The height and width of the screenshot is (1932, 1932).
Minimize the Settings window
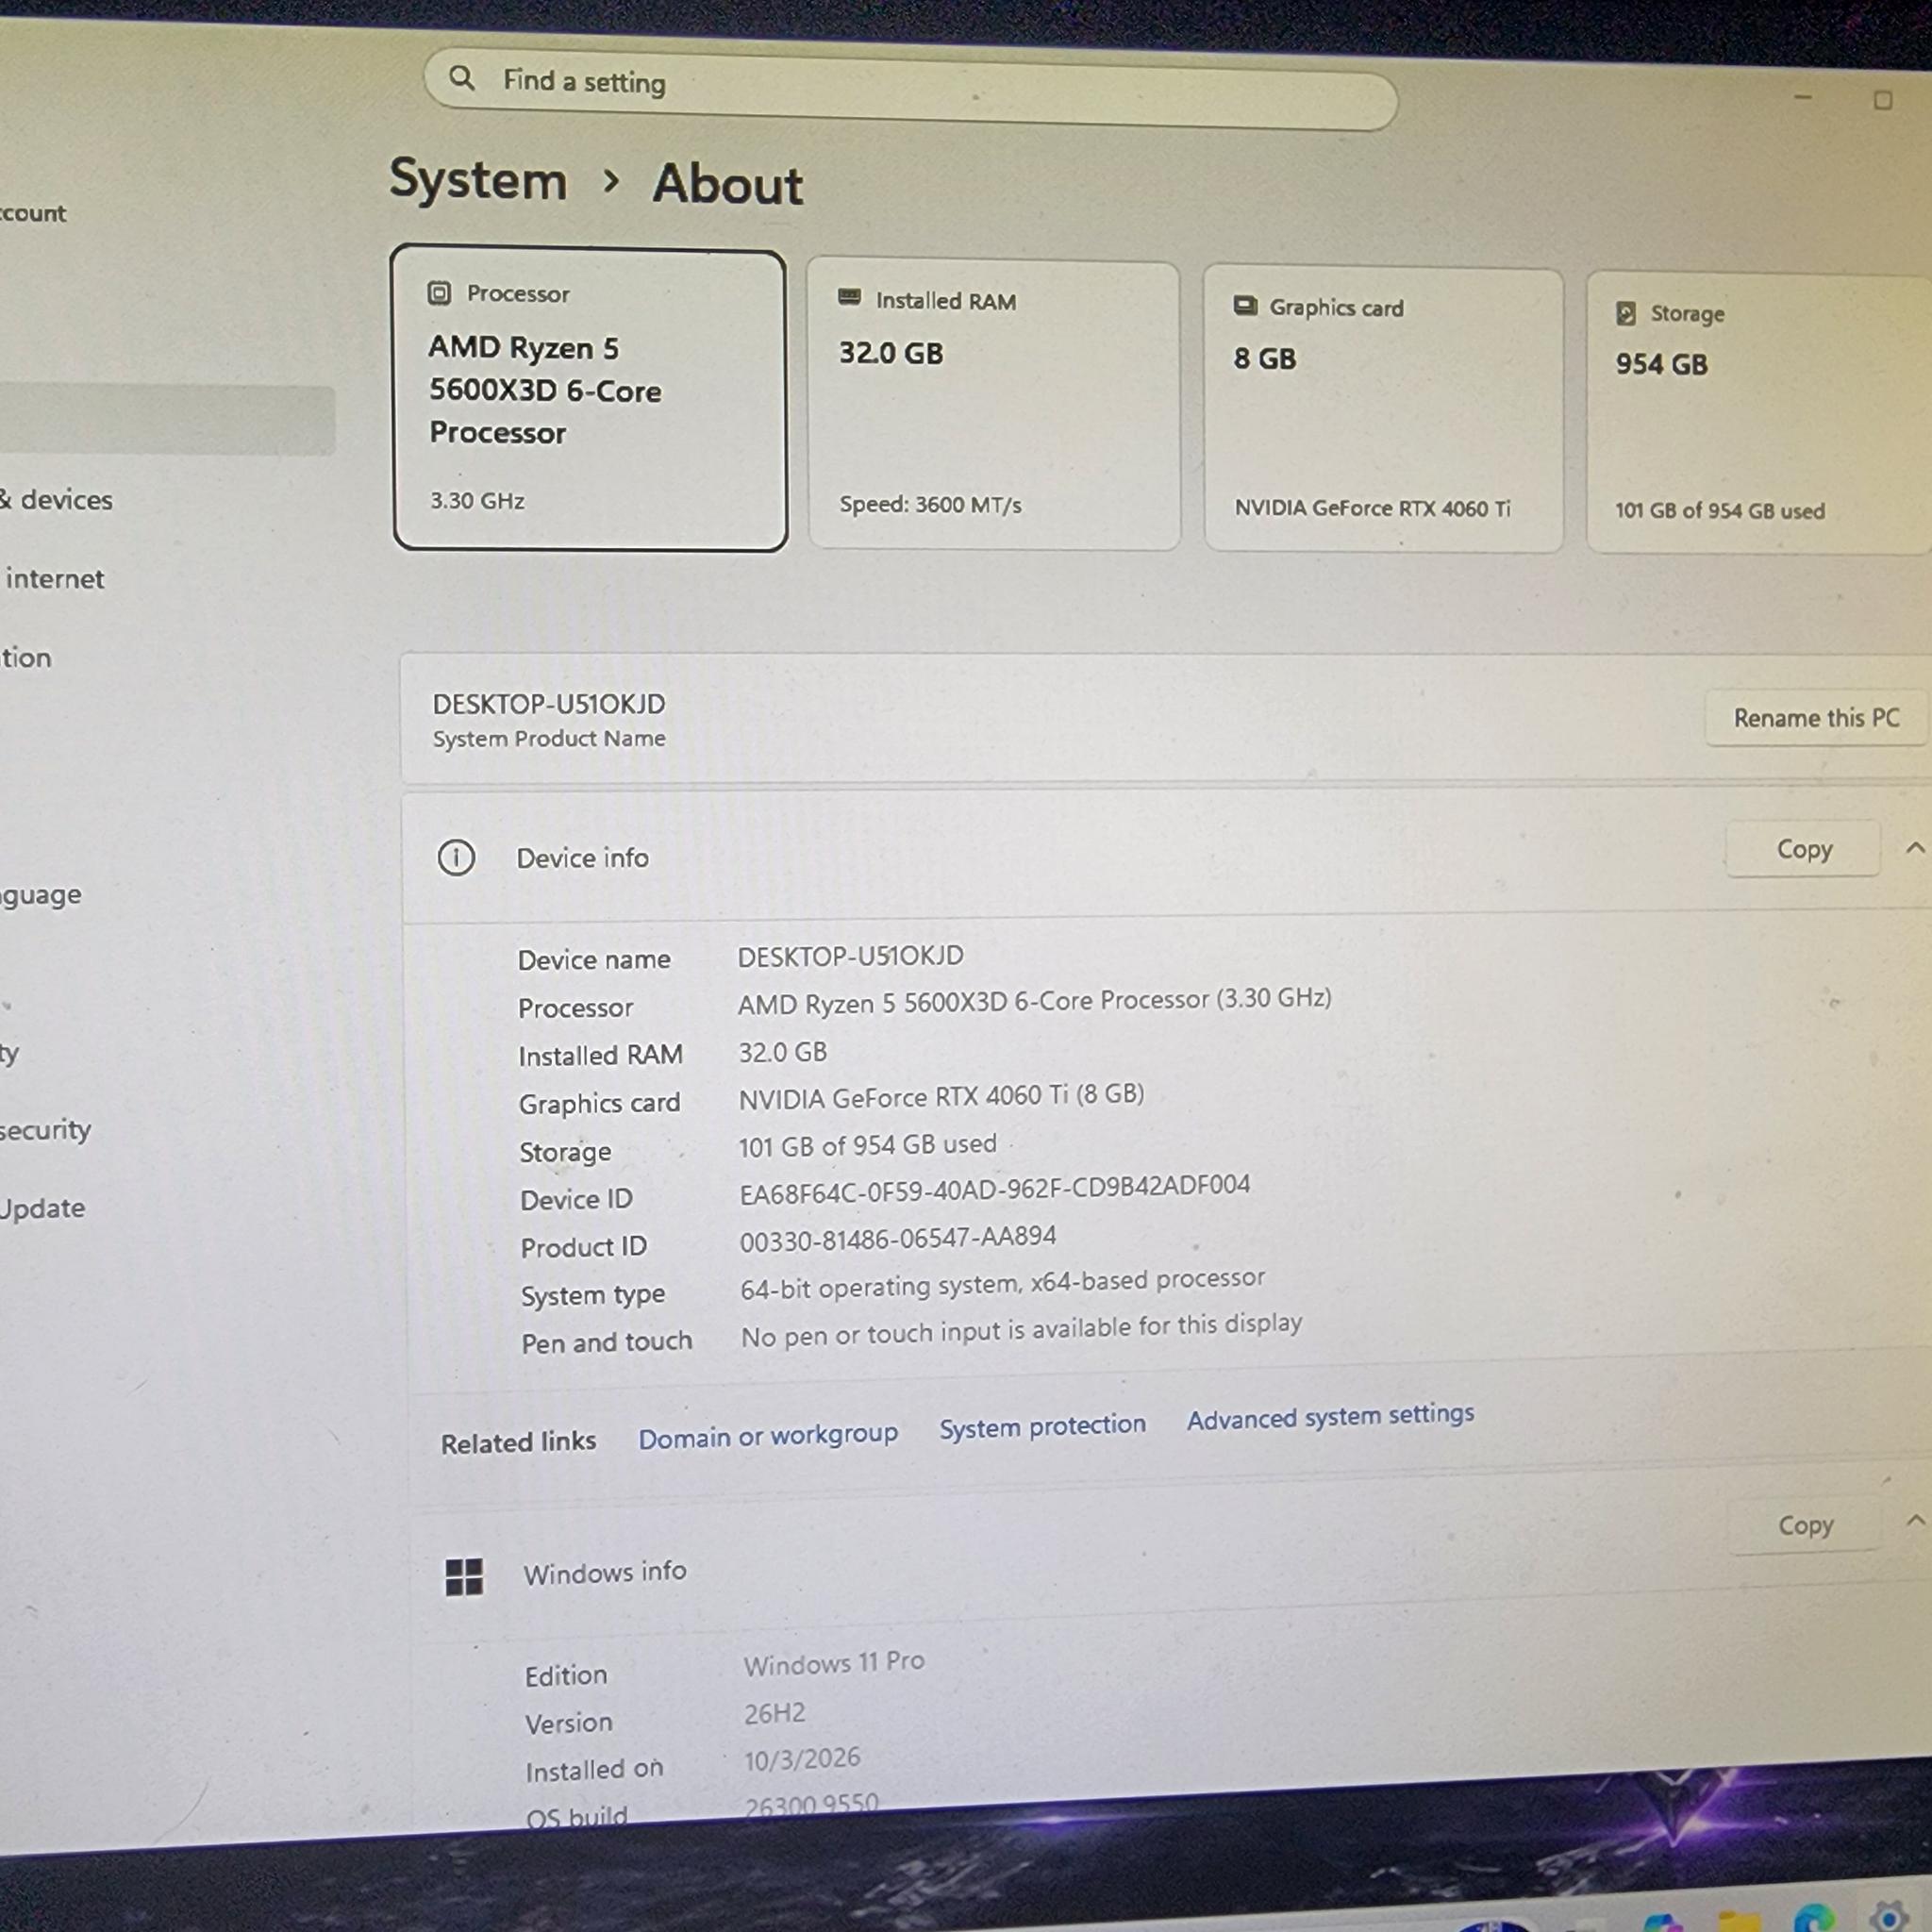[x=1803, y=97]
